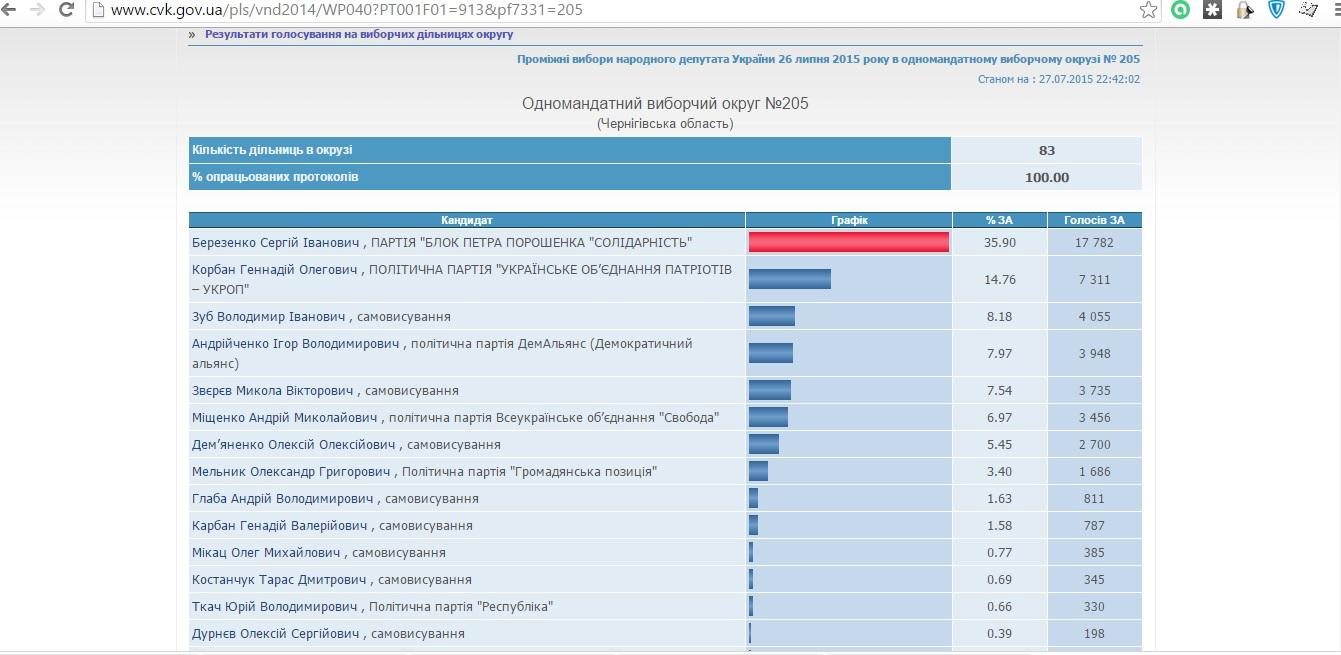
Task: Click the '% ЗА' column header
Action: (999, 220)
